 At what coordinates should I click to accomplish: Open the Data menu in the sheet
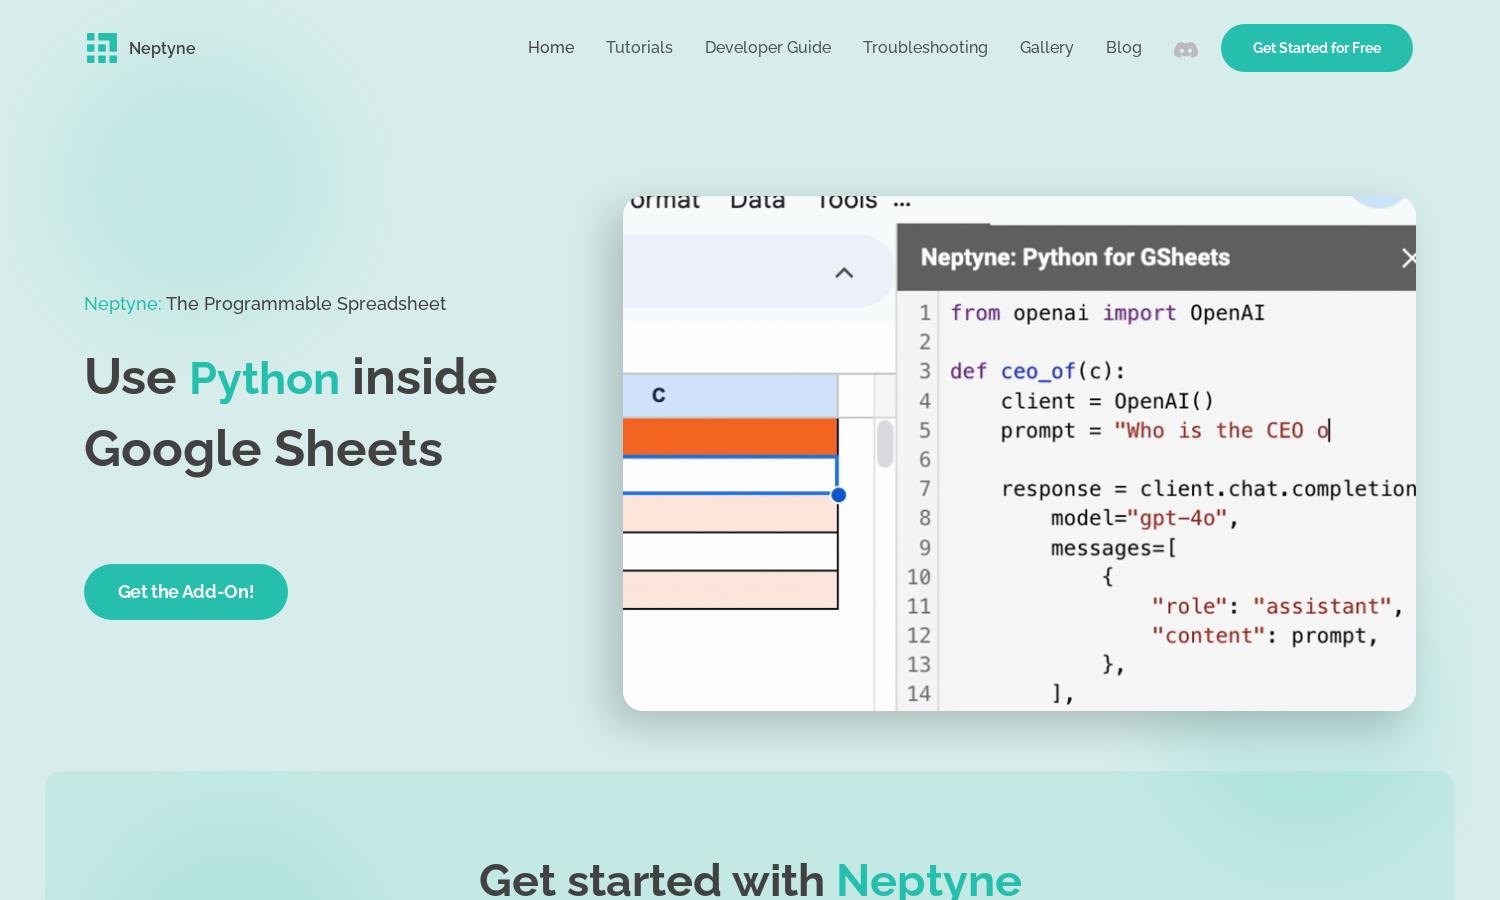point(757,202)
